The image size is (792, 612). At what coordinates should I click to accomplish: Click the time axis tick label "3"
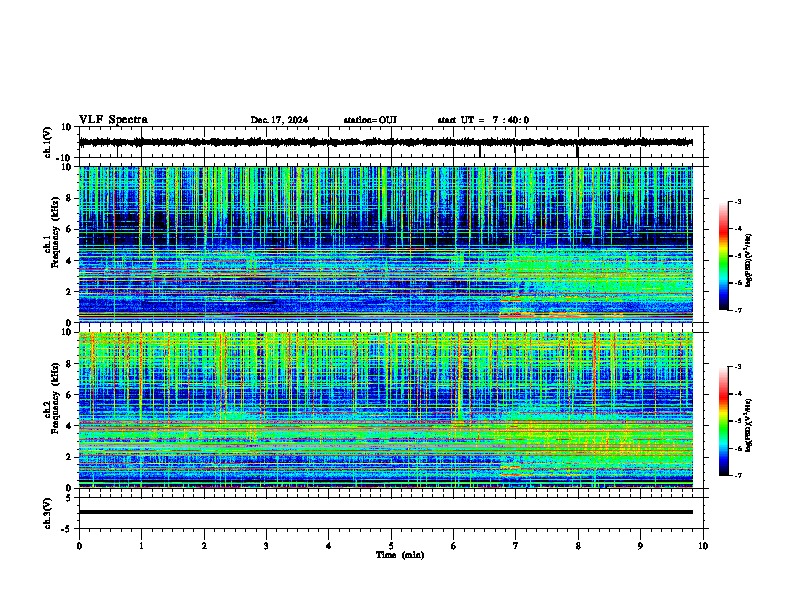coord(266,546)
